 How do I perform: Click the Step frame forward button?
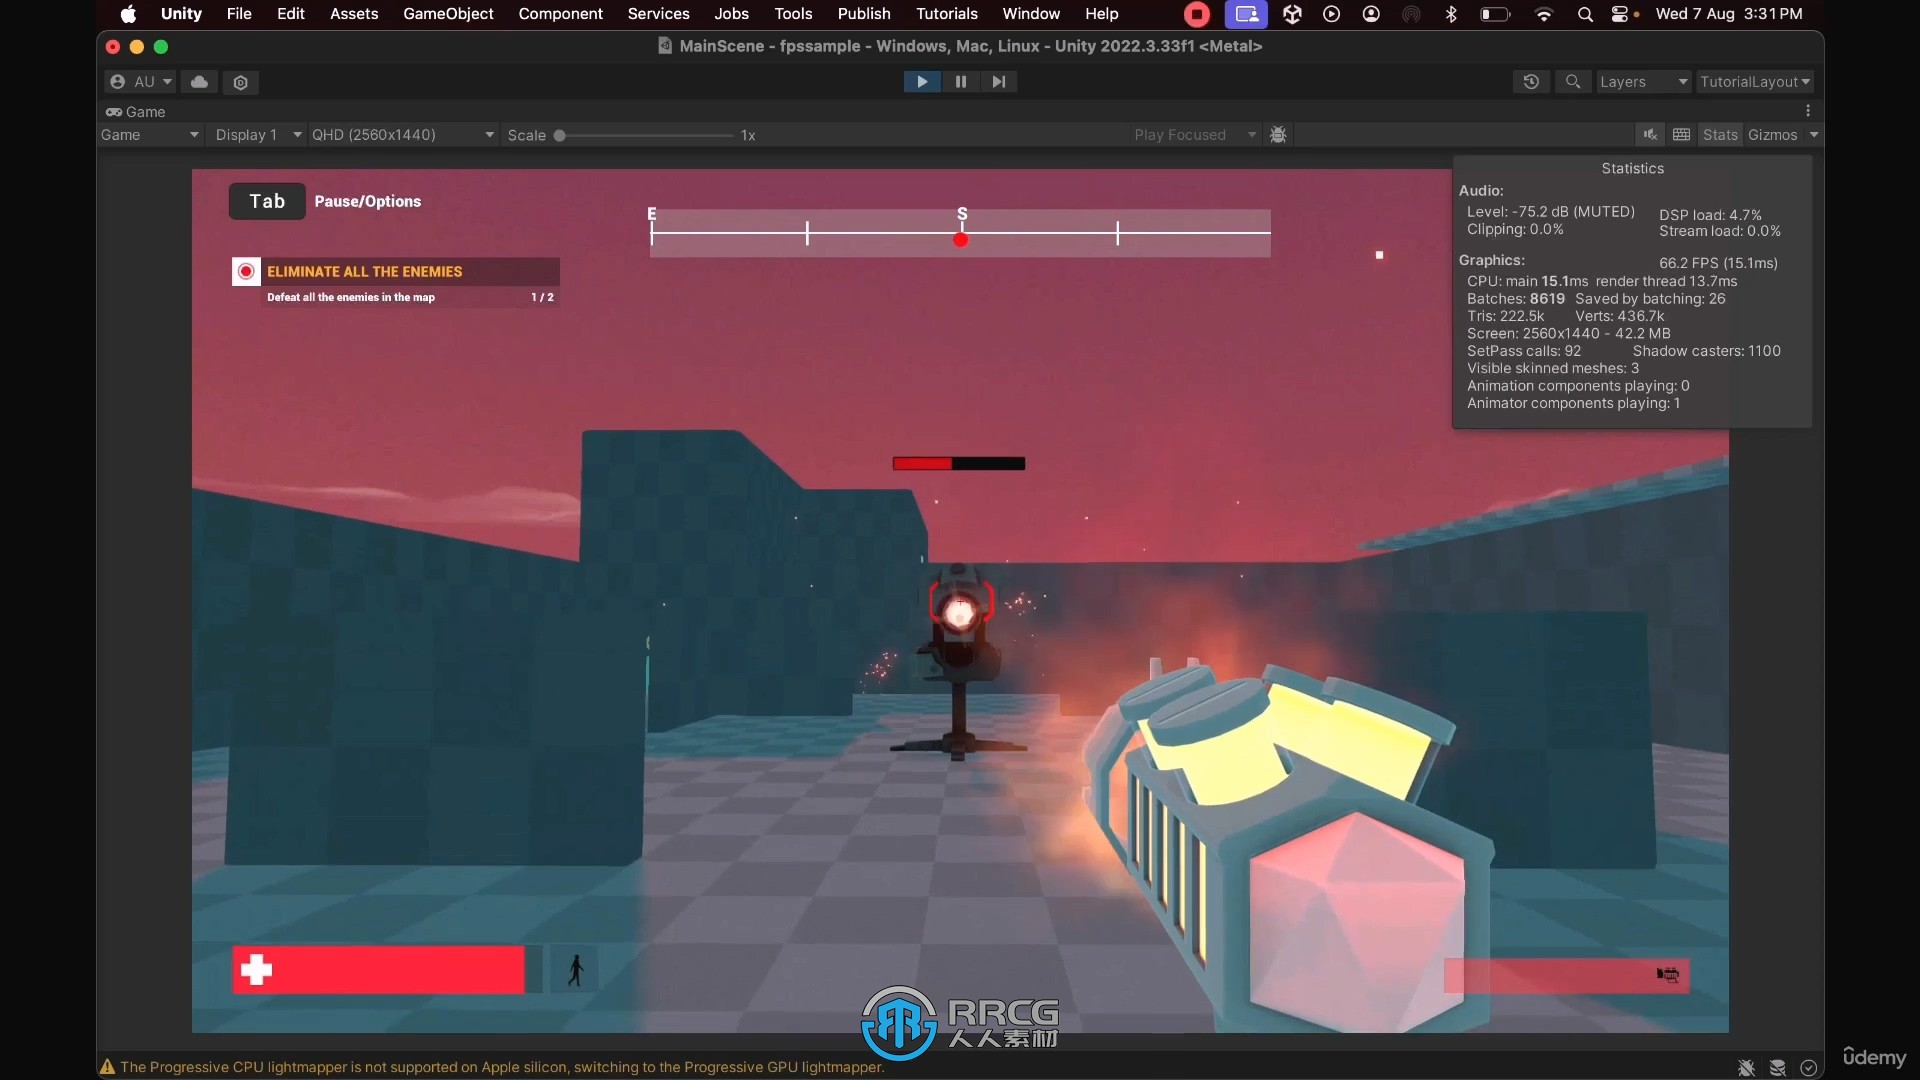(997, 80)
